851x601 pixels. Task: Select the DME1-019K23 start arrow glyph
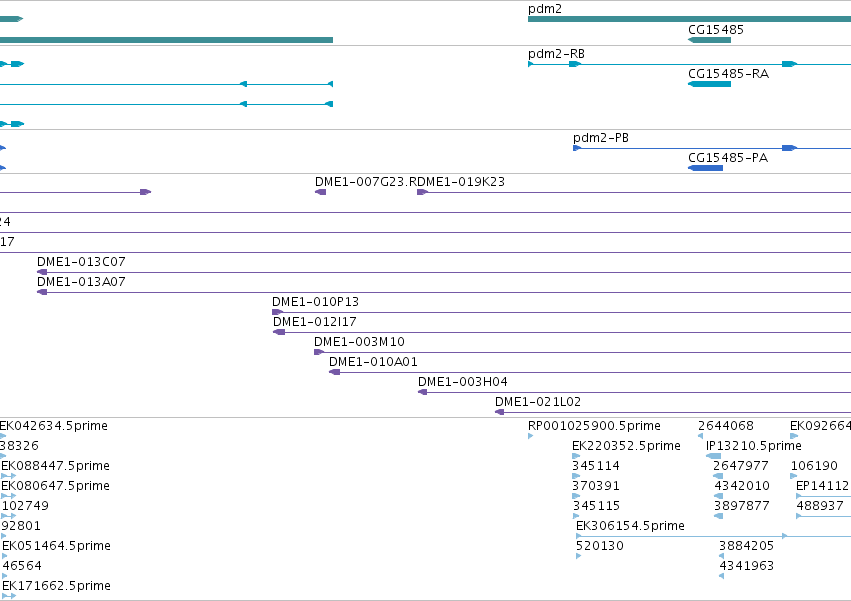(x=422, y=192)
